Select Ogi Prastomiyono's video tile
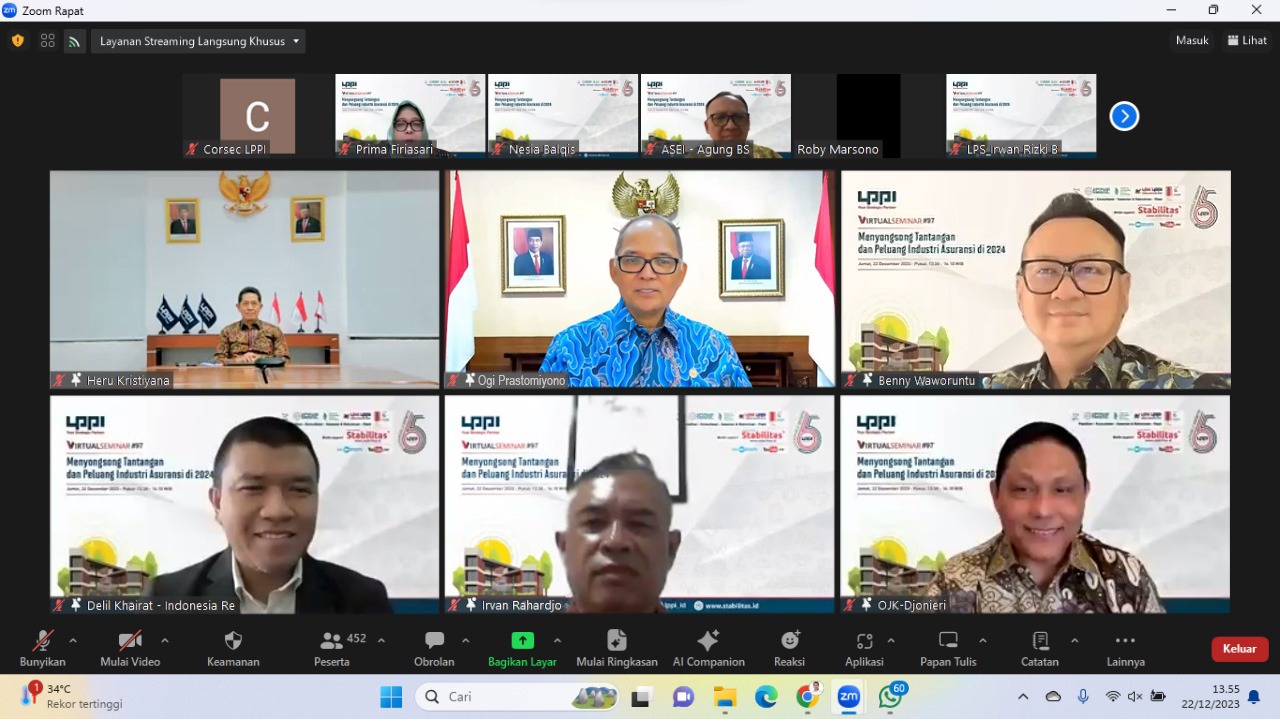The image size is (1280, 719). point(640,278)
